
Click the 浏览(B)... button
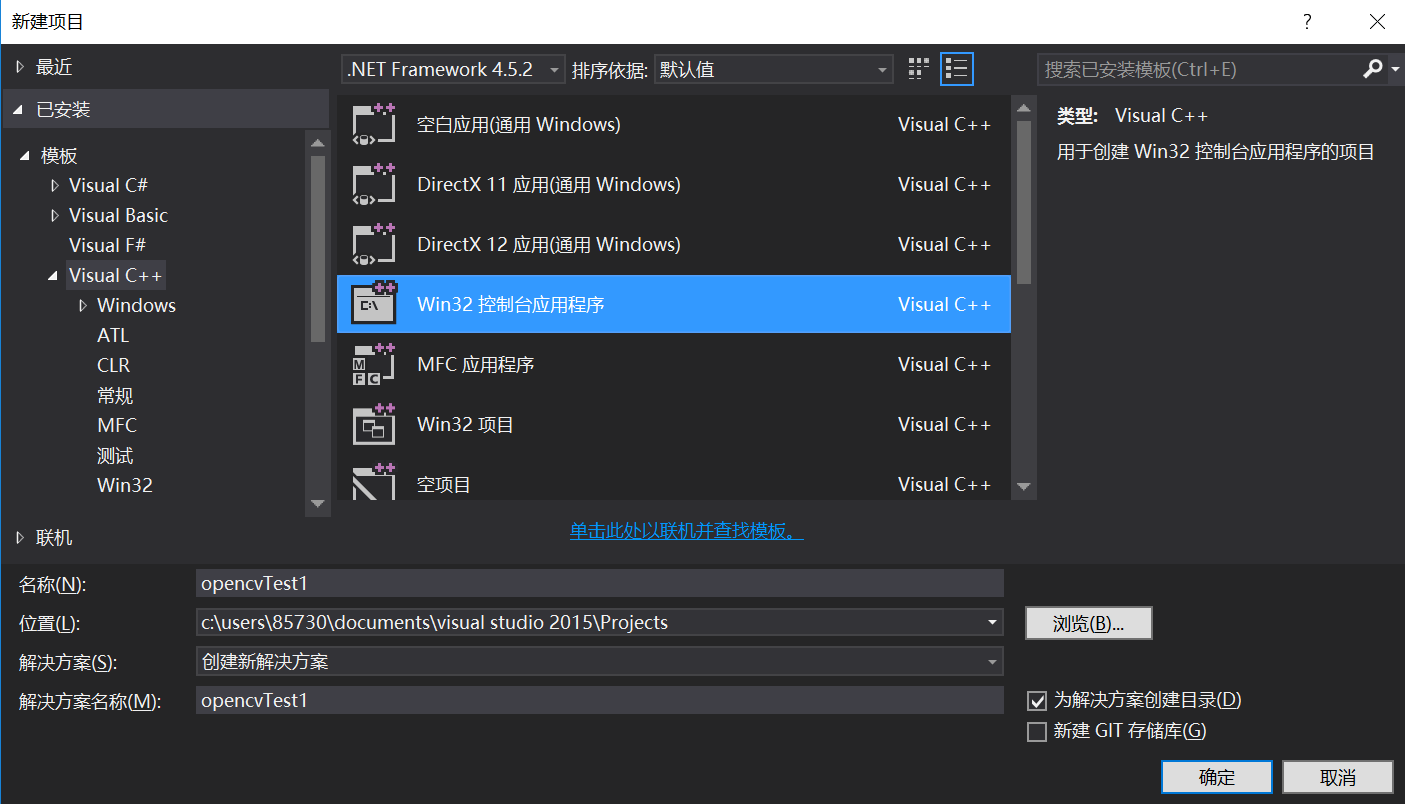tap(1089, 623)
